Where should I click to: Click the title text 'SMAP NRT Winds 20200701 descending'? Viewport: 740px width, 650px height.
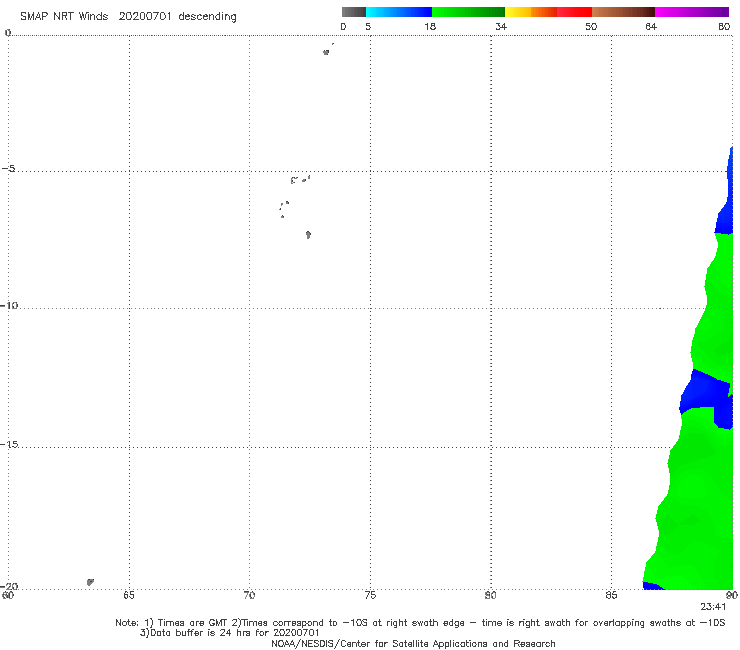[x=128, y=17]
